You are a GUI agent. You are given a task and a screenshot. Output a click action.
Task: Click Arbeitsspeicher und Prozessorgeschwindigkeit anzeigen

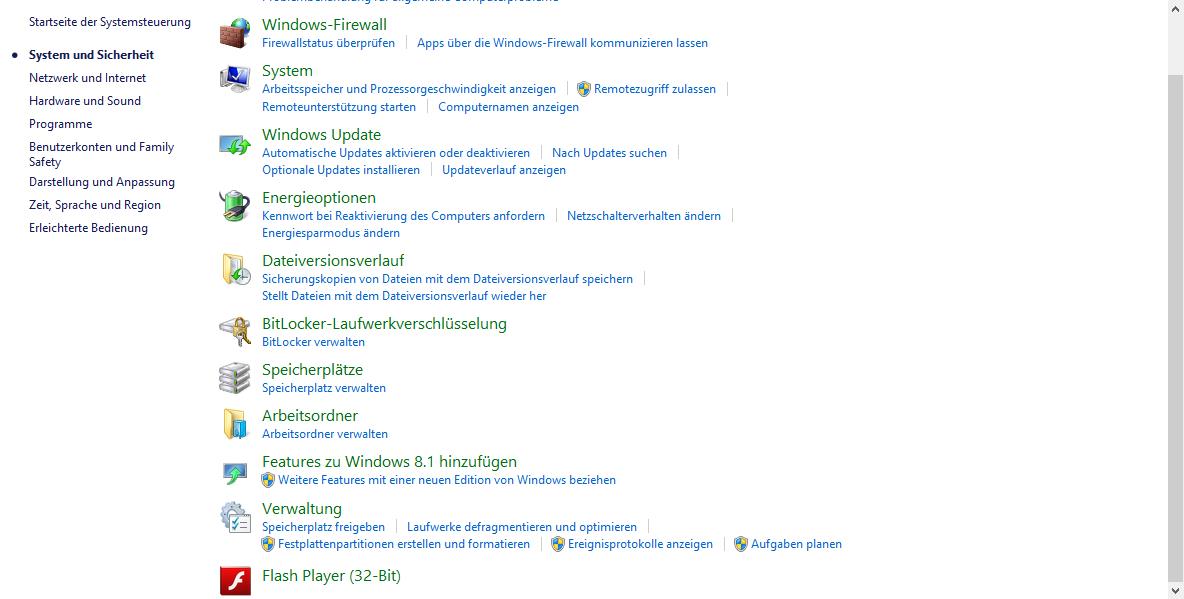click(409, 89)
